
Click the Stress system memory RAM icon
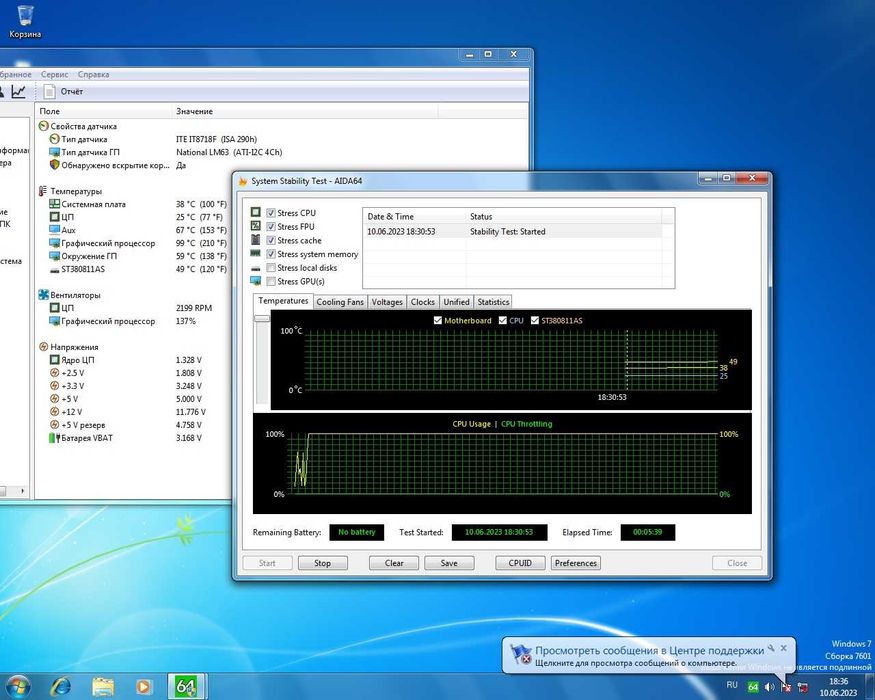point(256,253)
